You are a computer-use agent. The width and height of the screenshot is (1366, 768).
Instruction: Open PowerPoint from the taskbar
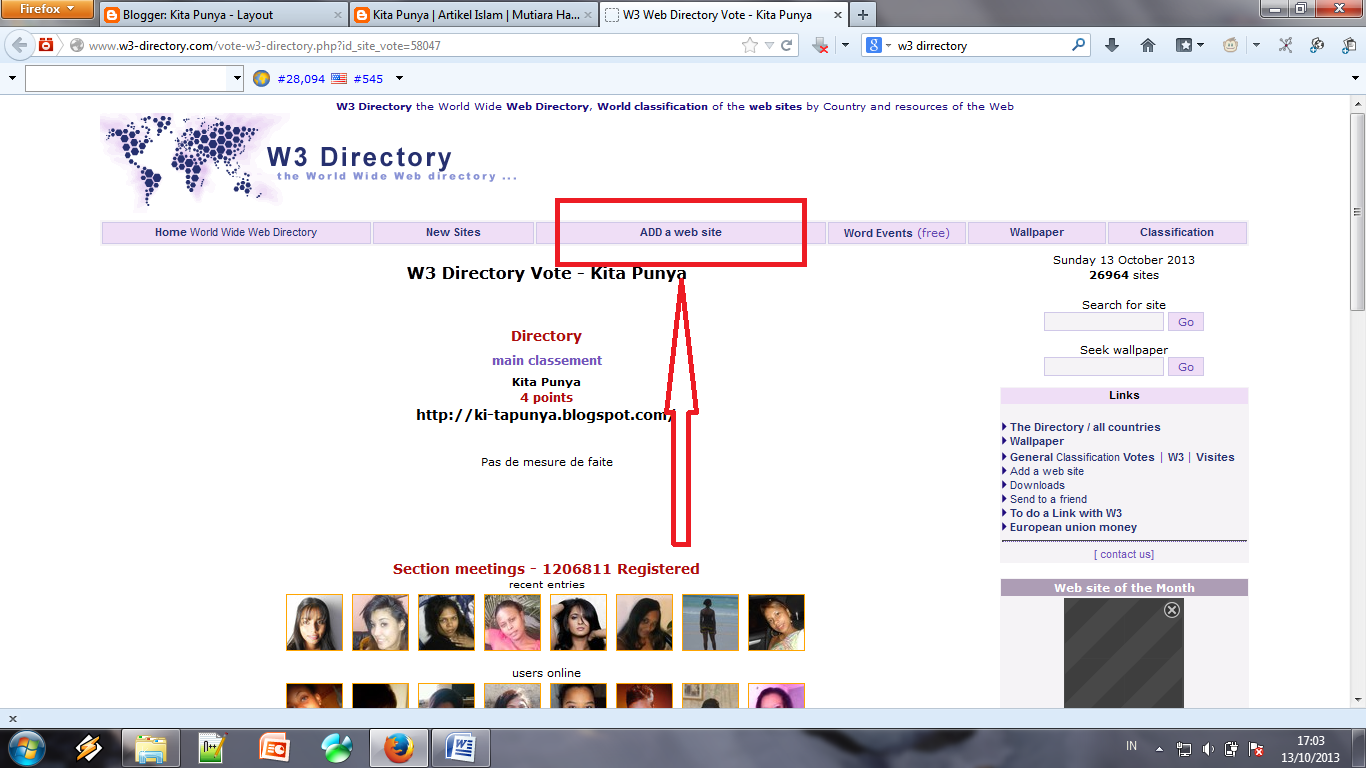(x=274, y=747)
